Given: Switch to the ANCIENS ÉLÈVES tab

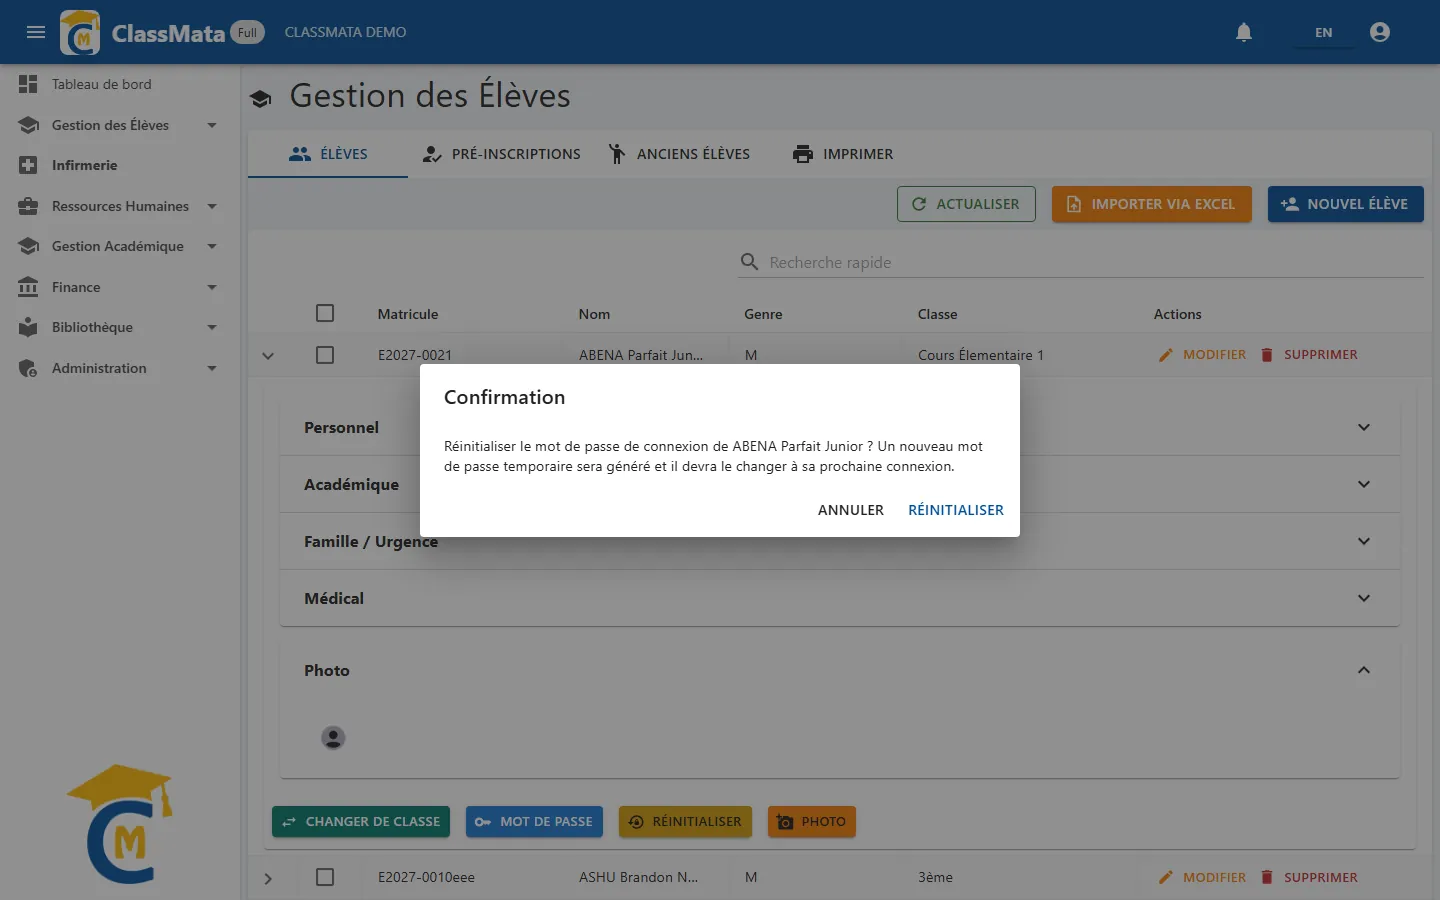Looking at the screenshot, I should [x=679, y=154].
